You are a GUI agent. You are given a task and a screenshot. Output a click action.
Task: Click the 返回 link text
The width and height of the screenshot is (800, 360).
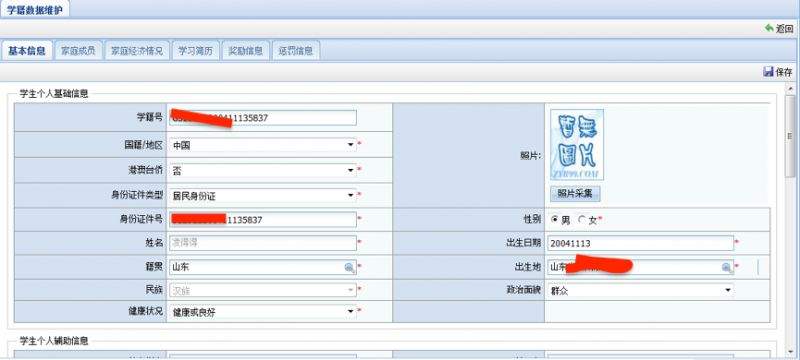coord(784,29)
